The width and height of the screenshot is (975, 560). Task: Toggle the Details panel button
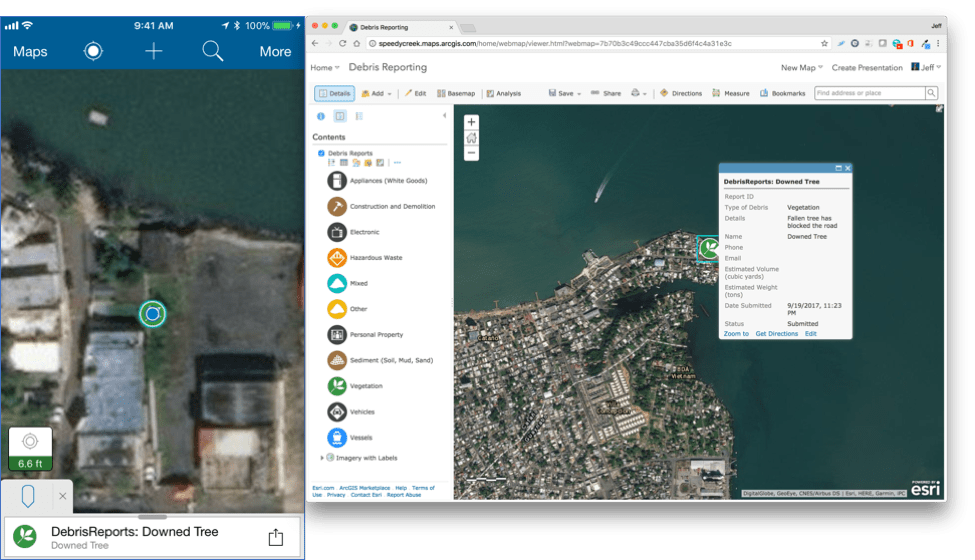pos(334,93)
